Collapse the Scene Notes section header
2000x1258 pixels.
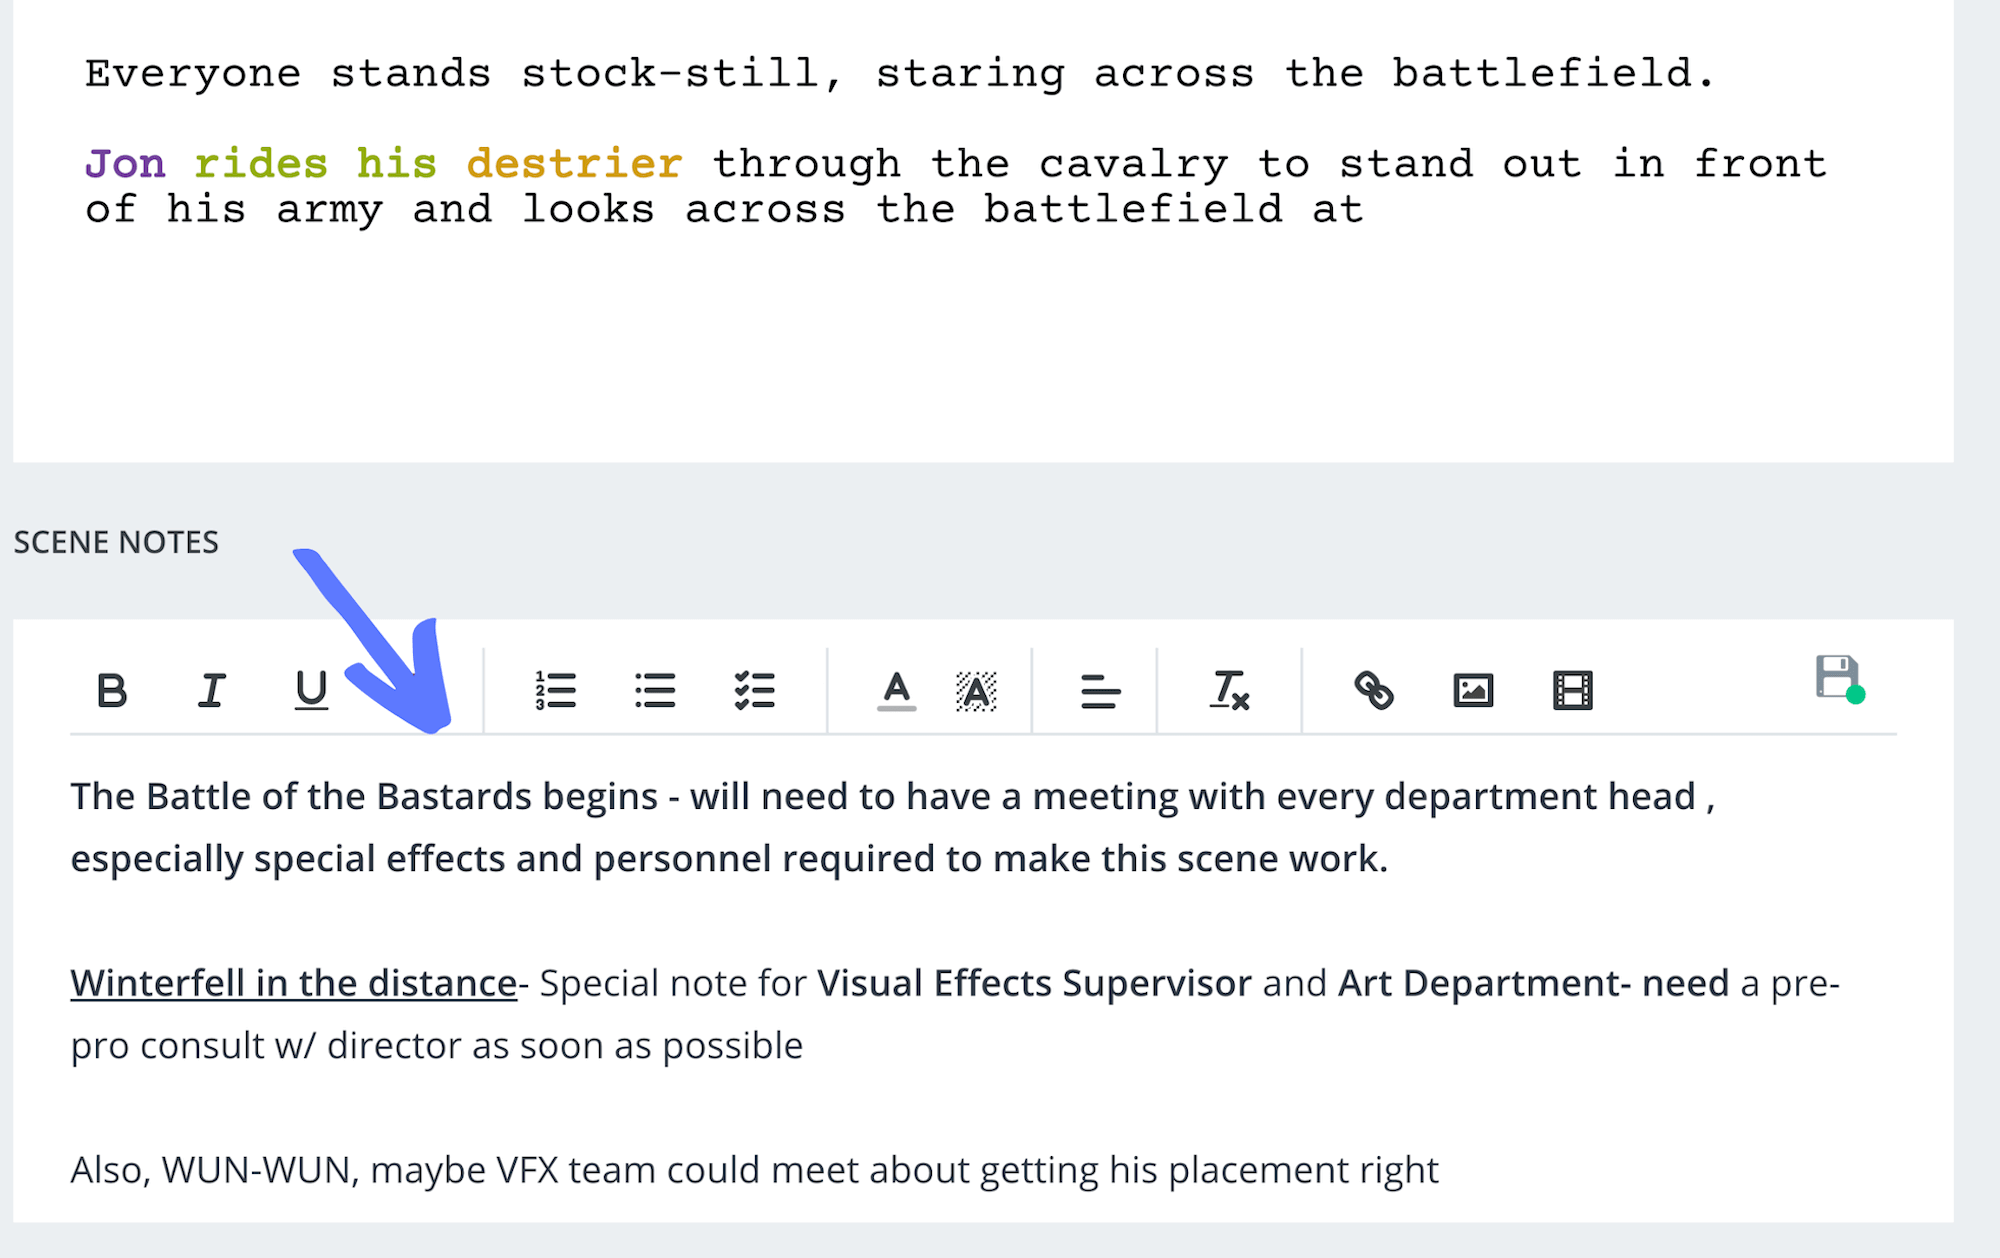coord(115,542)
